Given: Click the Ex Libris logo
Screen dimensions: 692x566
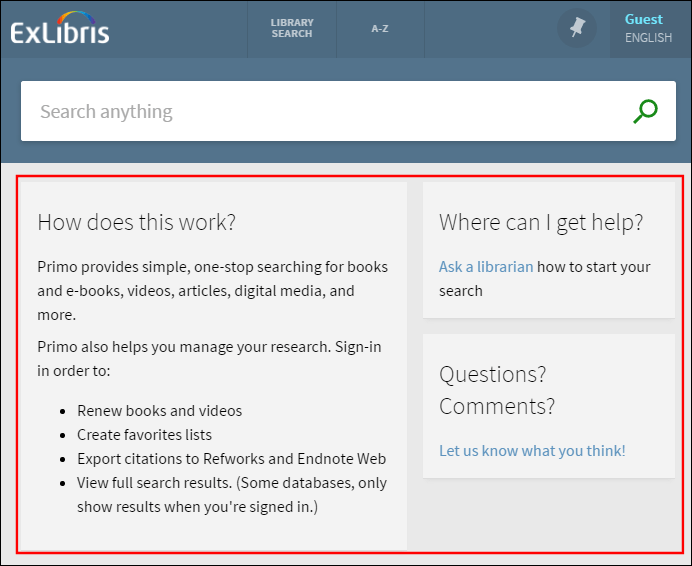Looking at the screenshot, I should (60, 28).
